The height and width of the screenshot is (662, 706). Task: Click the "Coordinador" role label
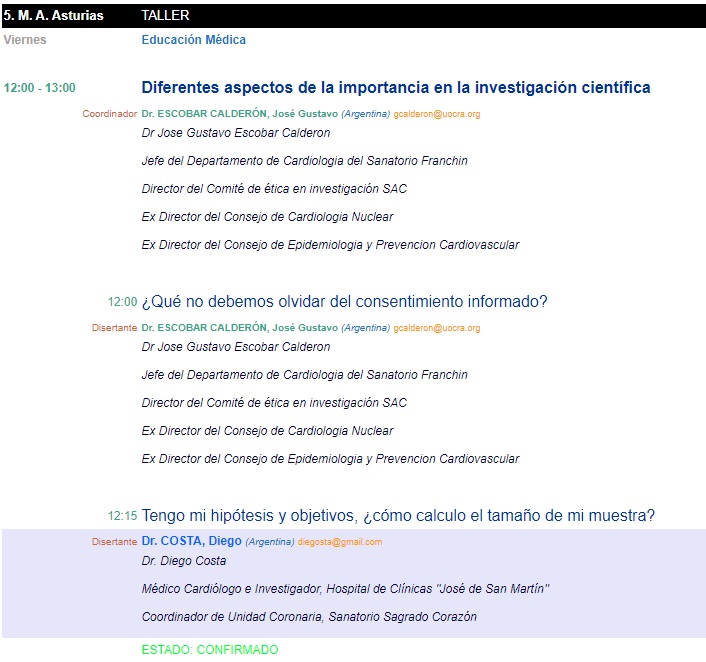click(x=109, y=113)
